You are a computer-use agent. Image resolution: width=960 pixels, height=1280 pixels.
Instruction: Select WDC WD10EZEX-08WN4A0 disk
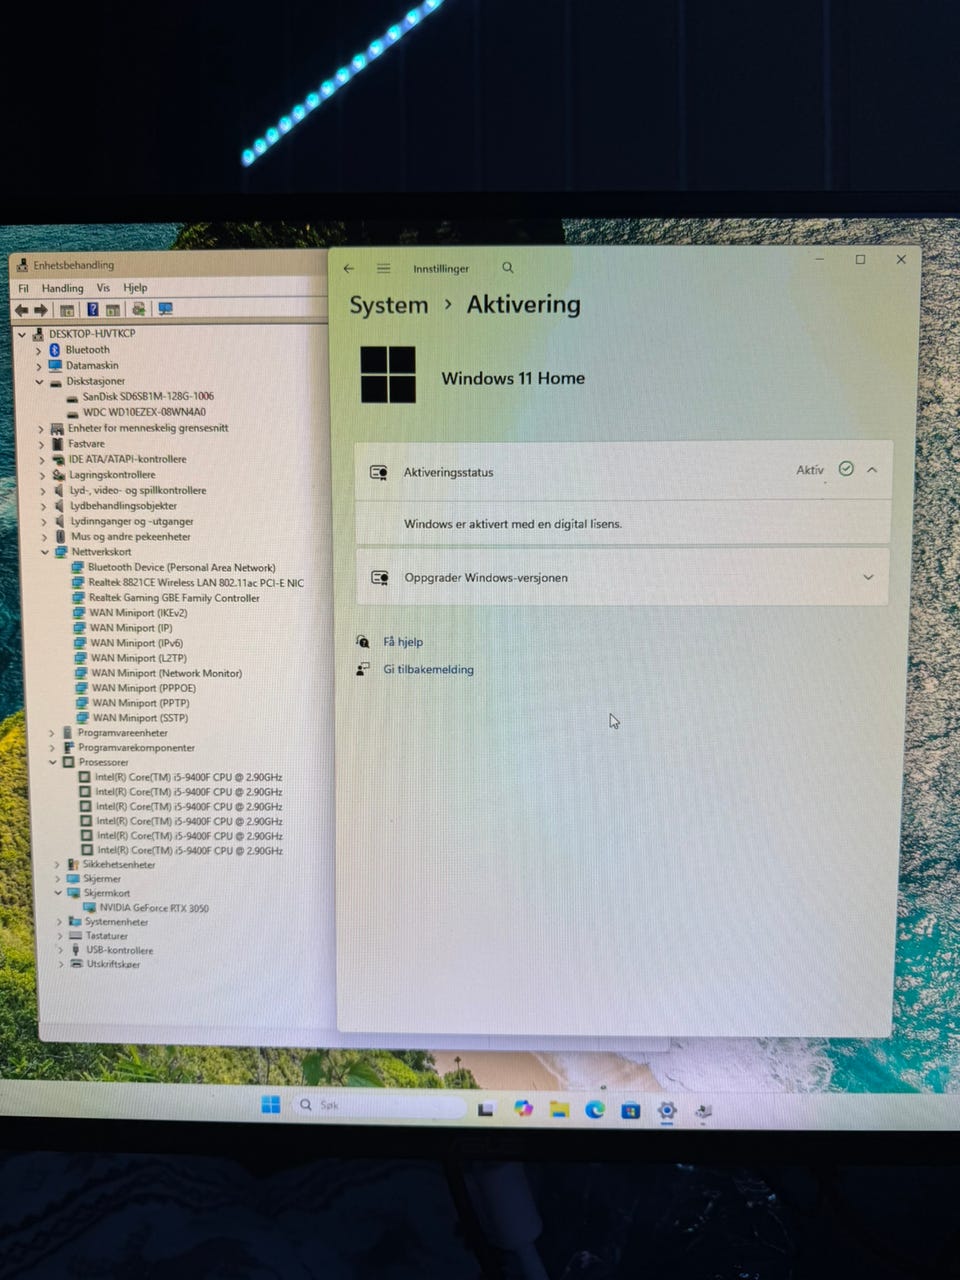tap(144, 412)
